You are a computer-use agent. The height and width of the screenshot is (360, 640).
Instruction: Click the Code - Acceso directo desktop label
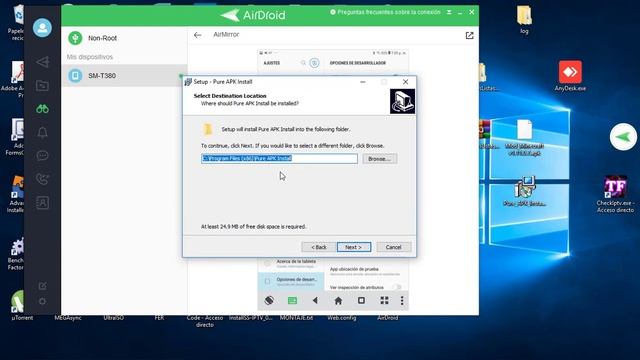[205, 321]
